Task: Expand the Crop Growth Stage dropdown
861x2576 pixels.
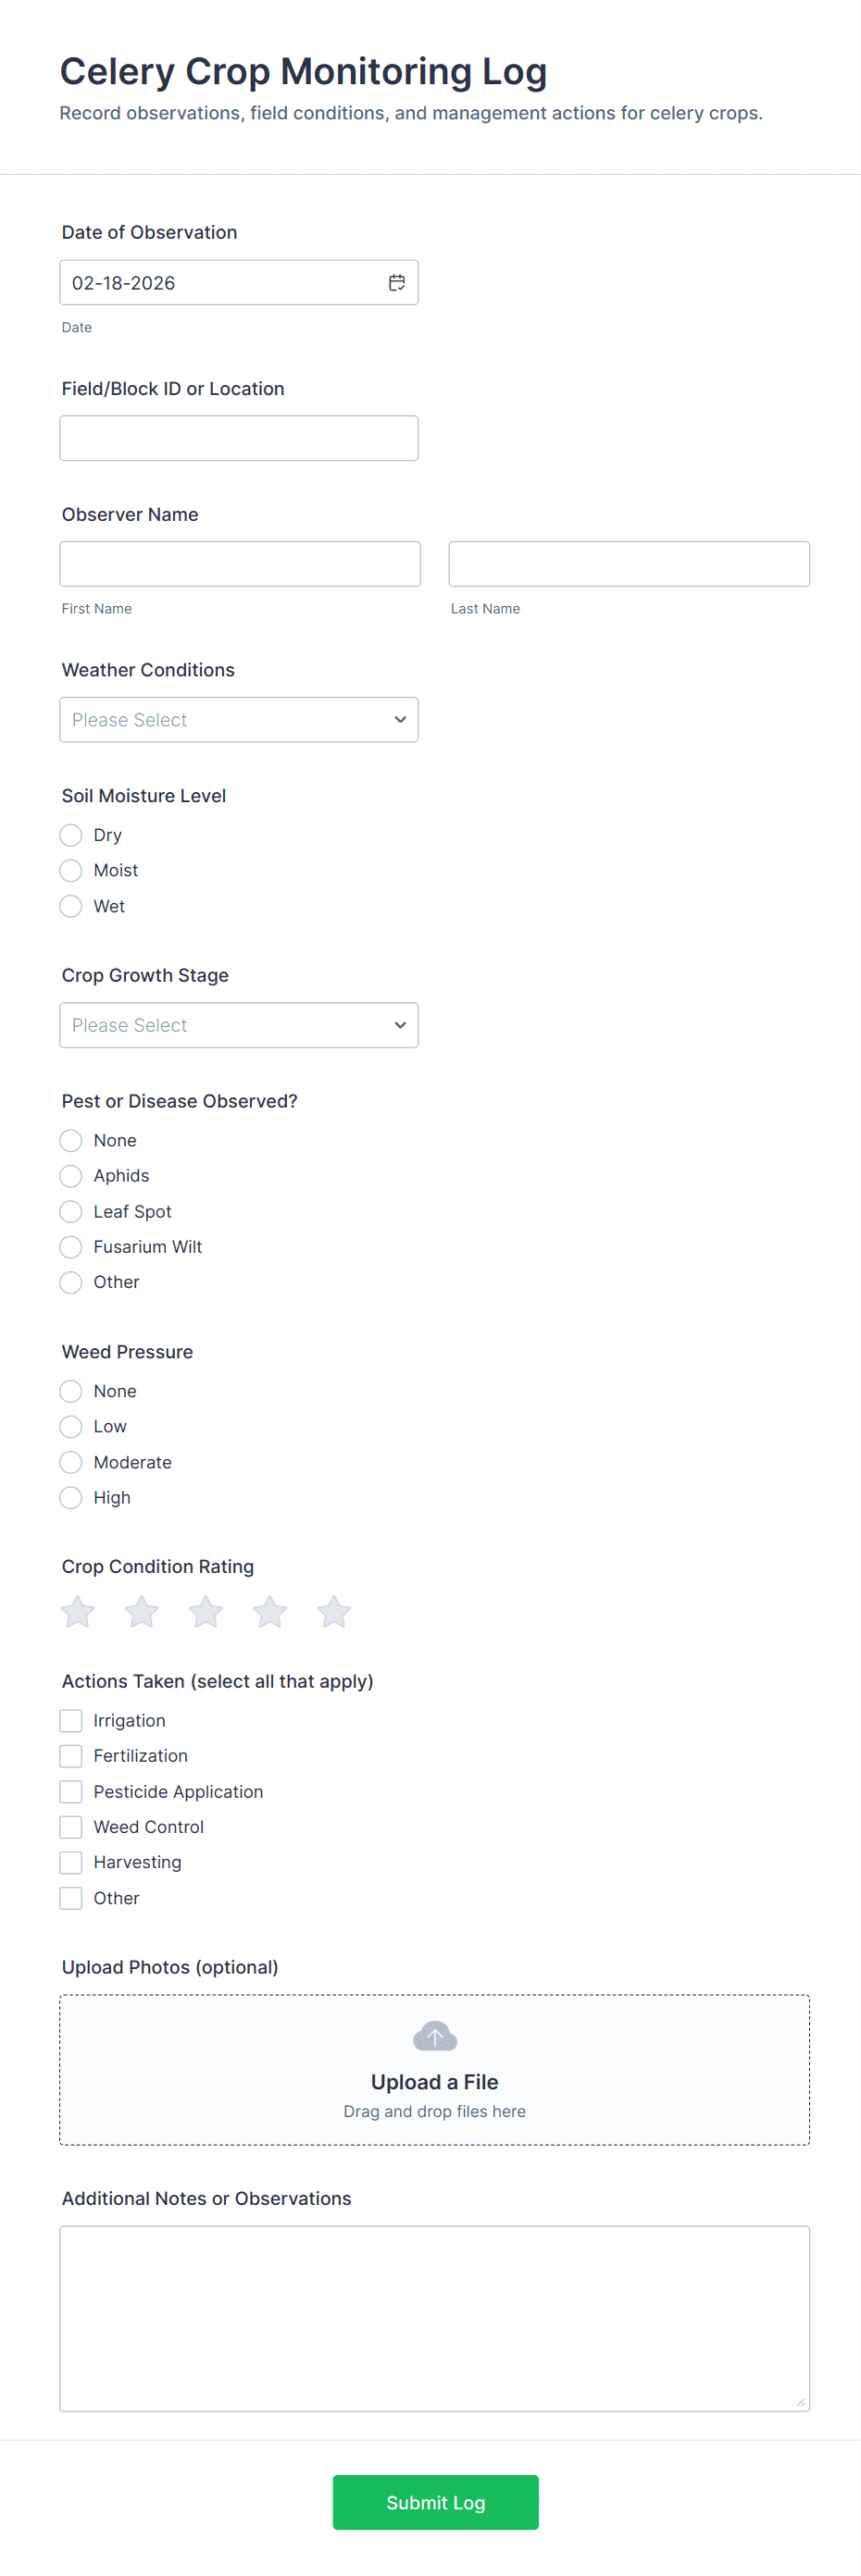Action: [x=239, y=1025]
